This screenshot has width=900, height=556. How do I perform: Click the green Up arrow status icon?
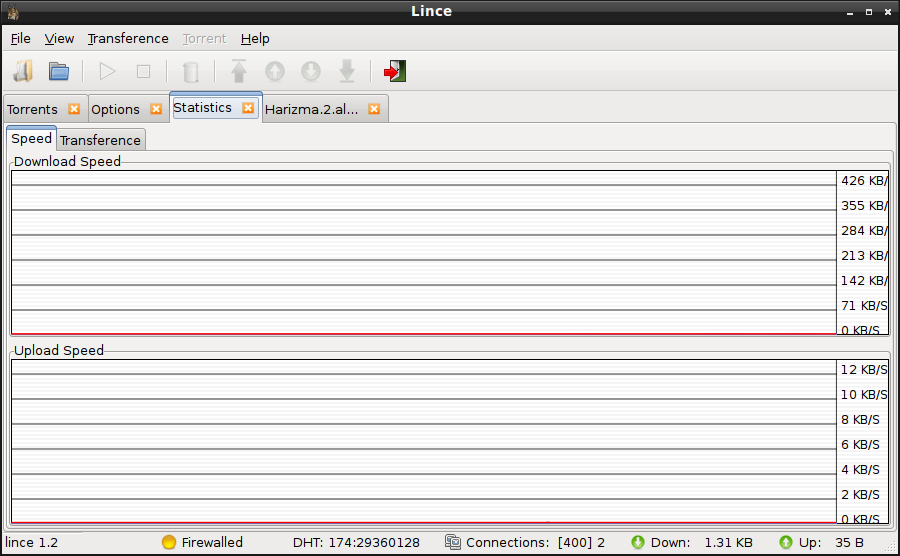(786, 542)
